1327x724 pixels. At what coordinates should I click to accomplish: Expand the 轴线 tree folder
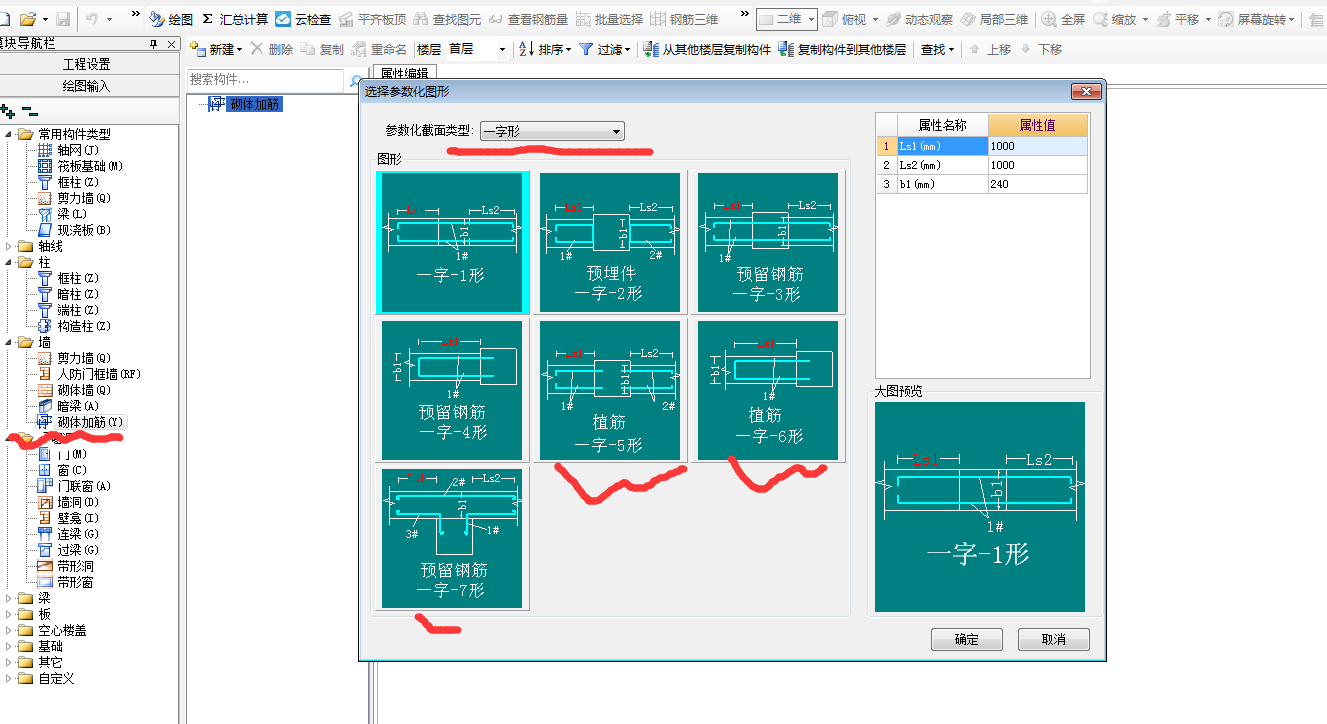[11, 246]
